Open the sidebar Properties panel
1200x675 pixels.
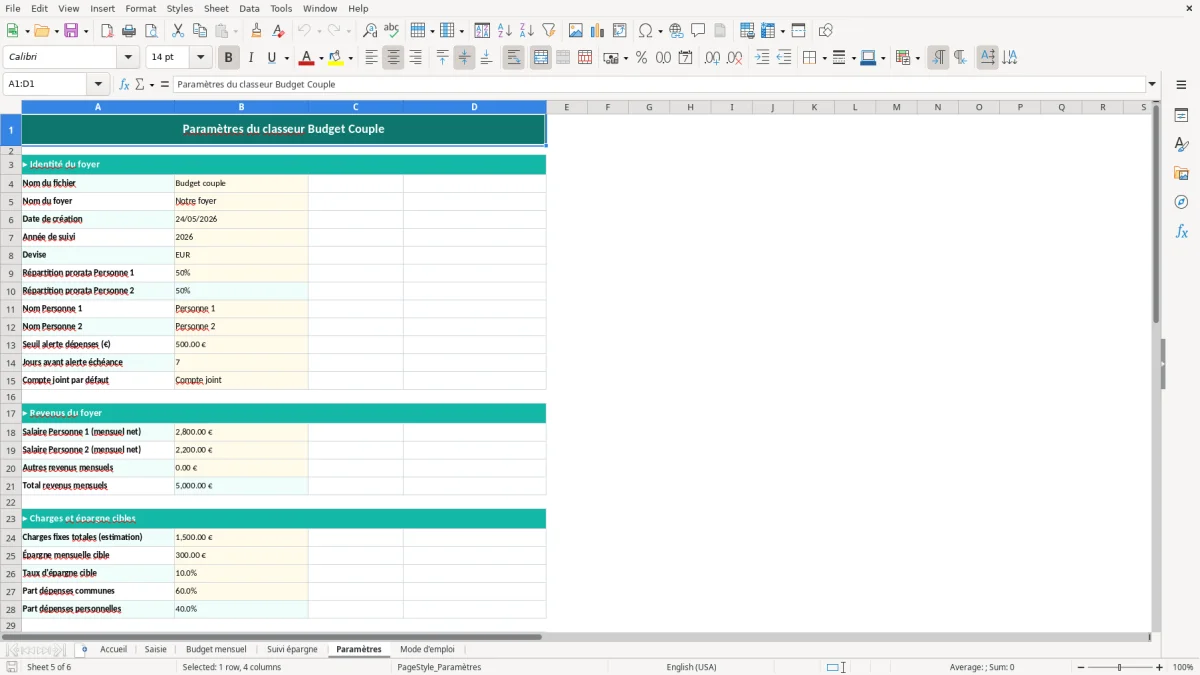click(x=1181, y=116)
